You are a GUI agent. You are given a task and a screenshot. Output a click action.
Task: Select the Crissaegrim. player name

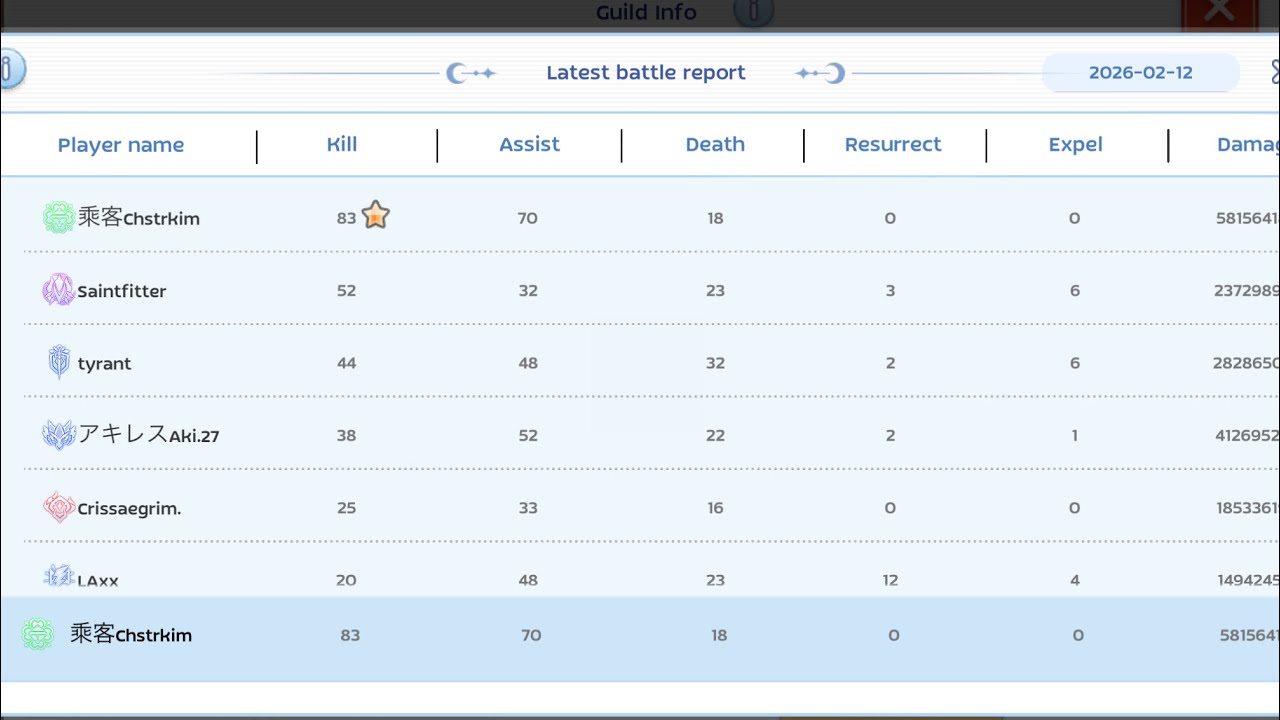coord(129,509)
